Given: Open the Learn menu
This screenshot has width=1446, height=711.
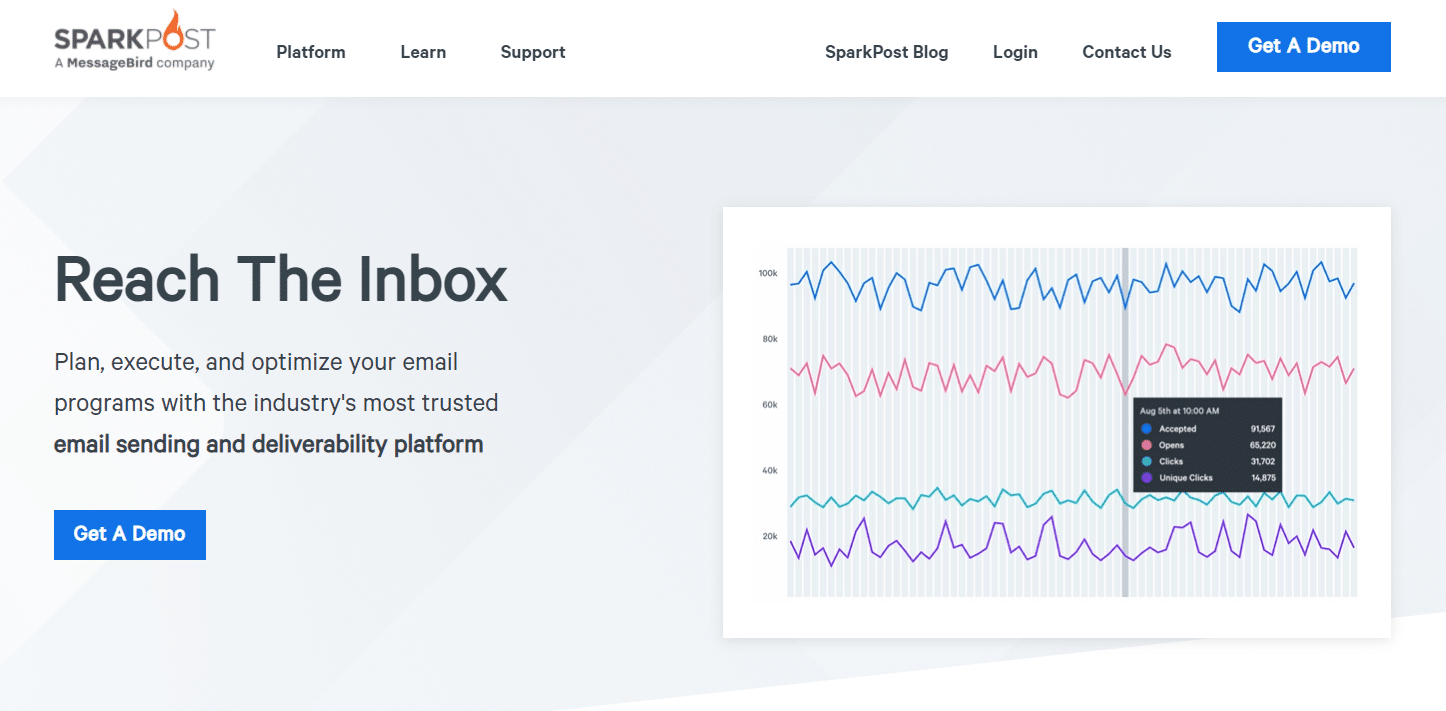Looking at the screenshot, I should [x=423, y=52].
